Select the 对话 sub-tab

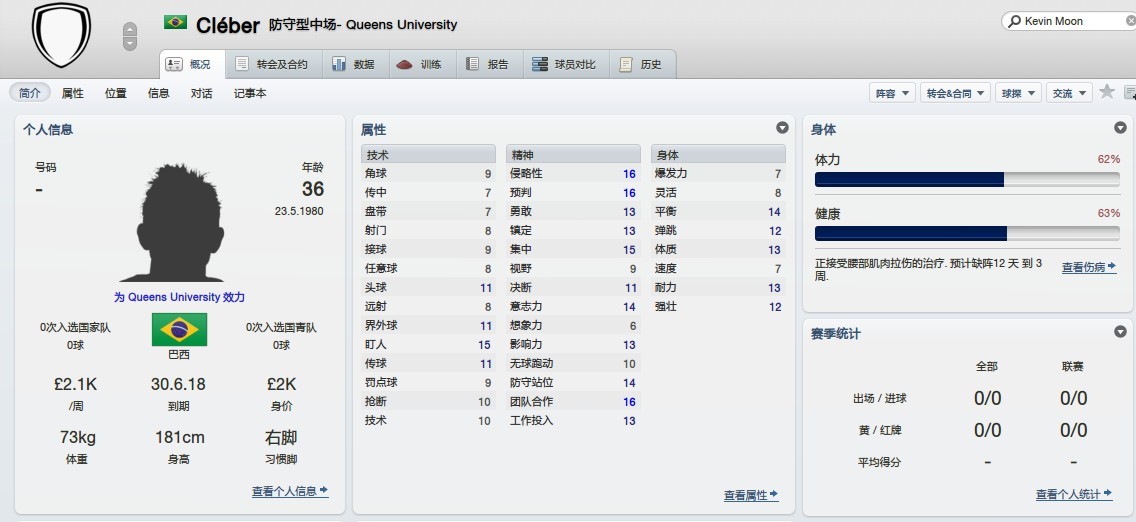[201, 93]
